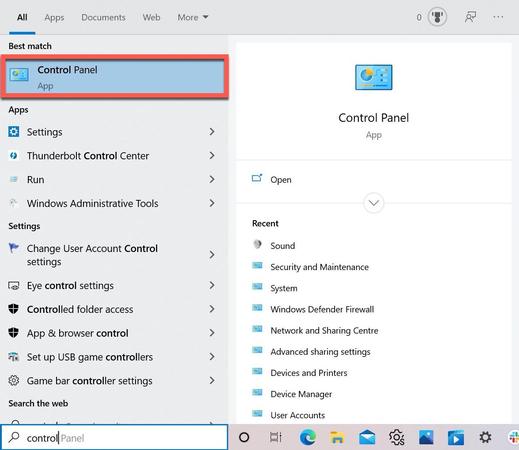
Task: Open User Accounts from Recent
Action: click(x=298, y=415)
